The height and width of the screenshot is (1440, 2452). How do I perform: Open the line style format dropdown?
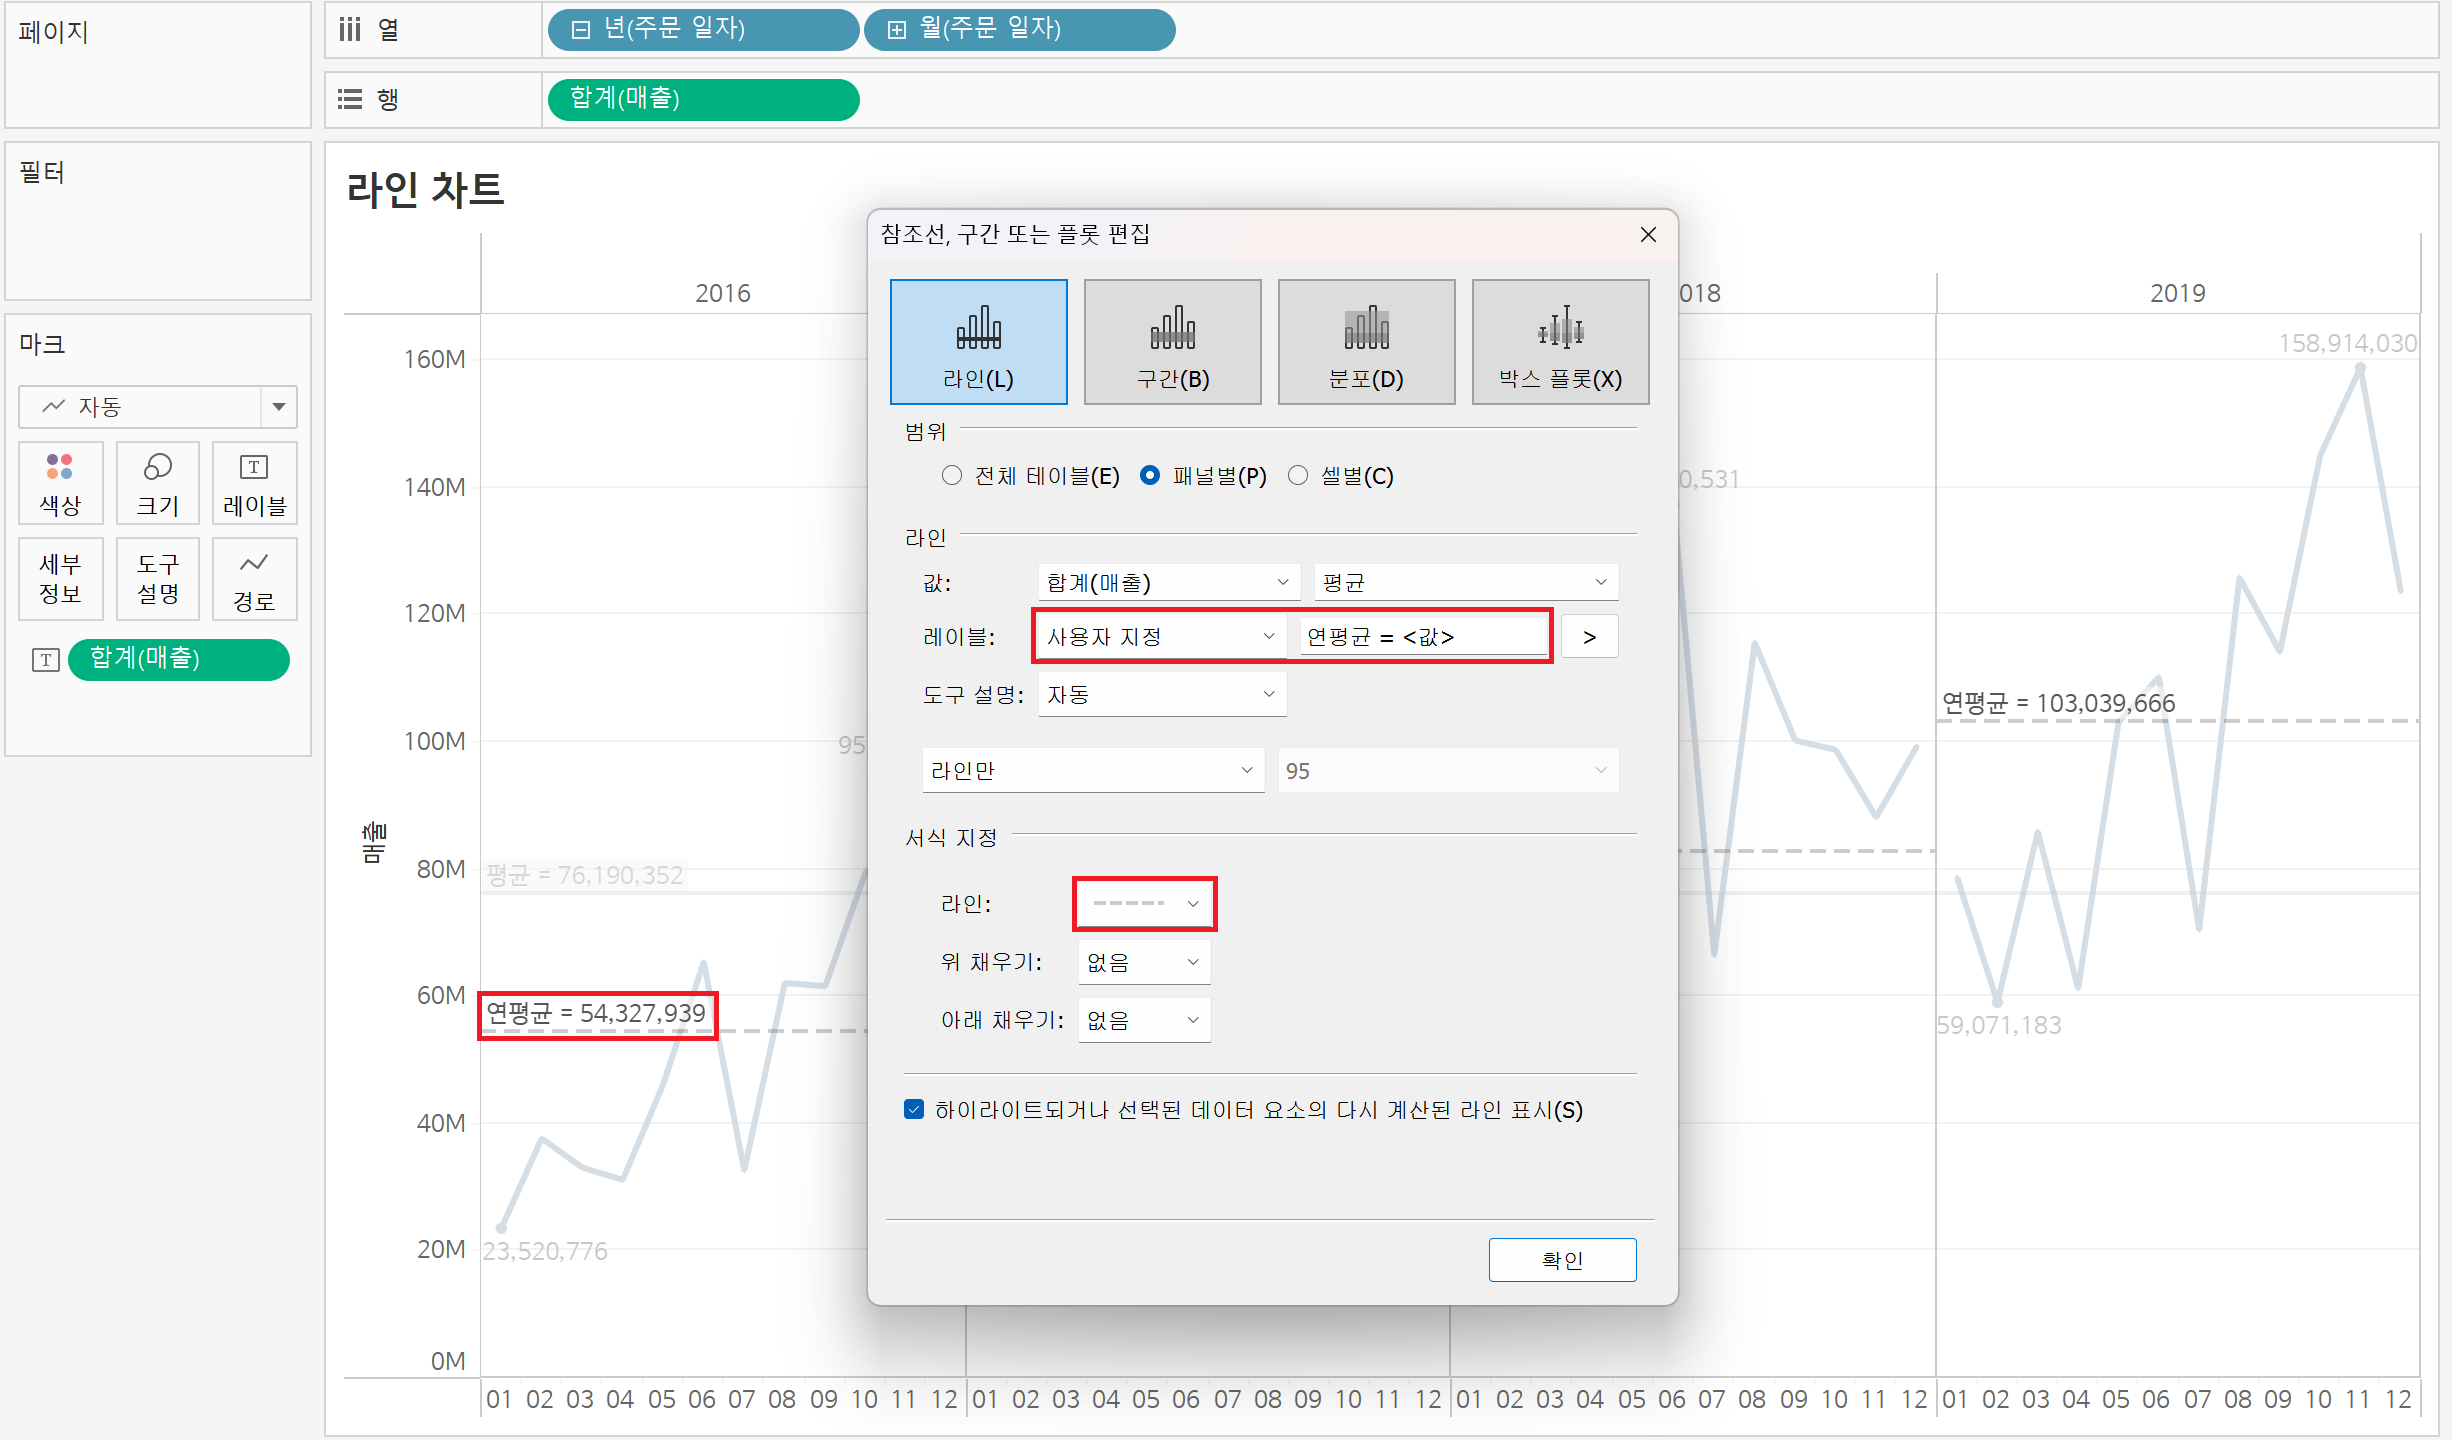[1145, 904]
